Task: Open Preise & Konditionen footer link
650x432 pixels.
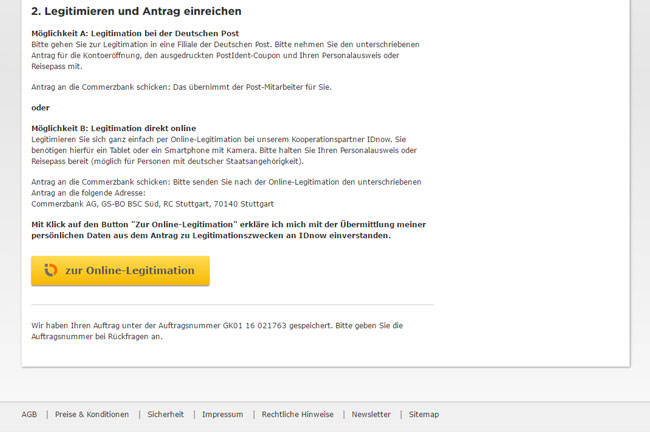Action: [x=92, y=414]
